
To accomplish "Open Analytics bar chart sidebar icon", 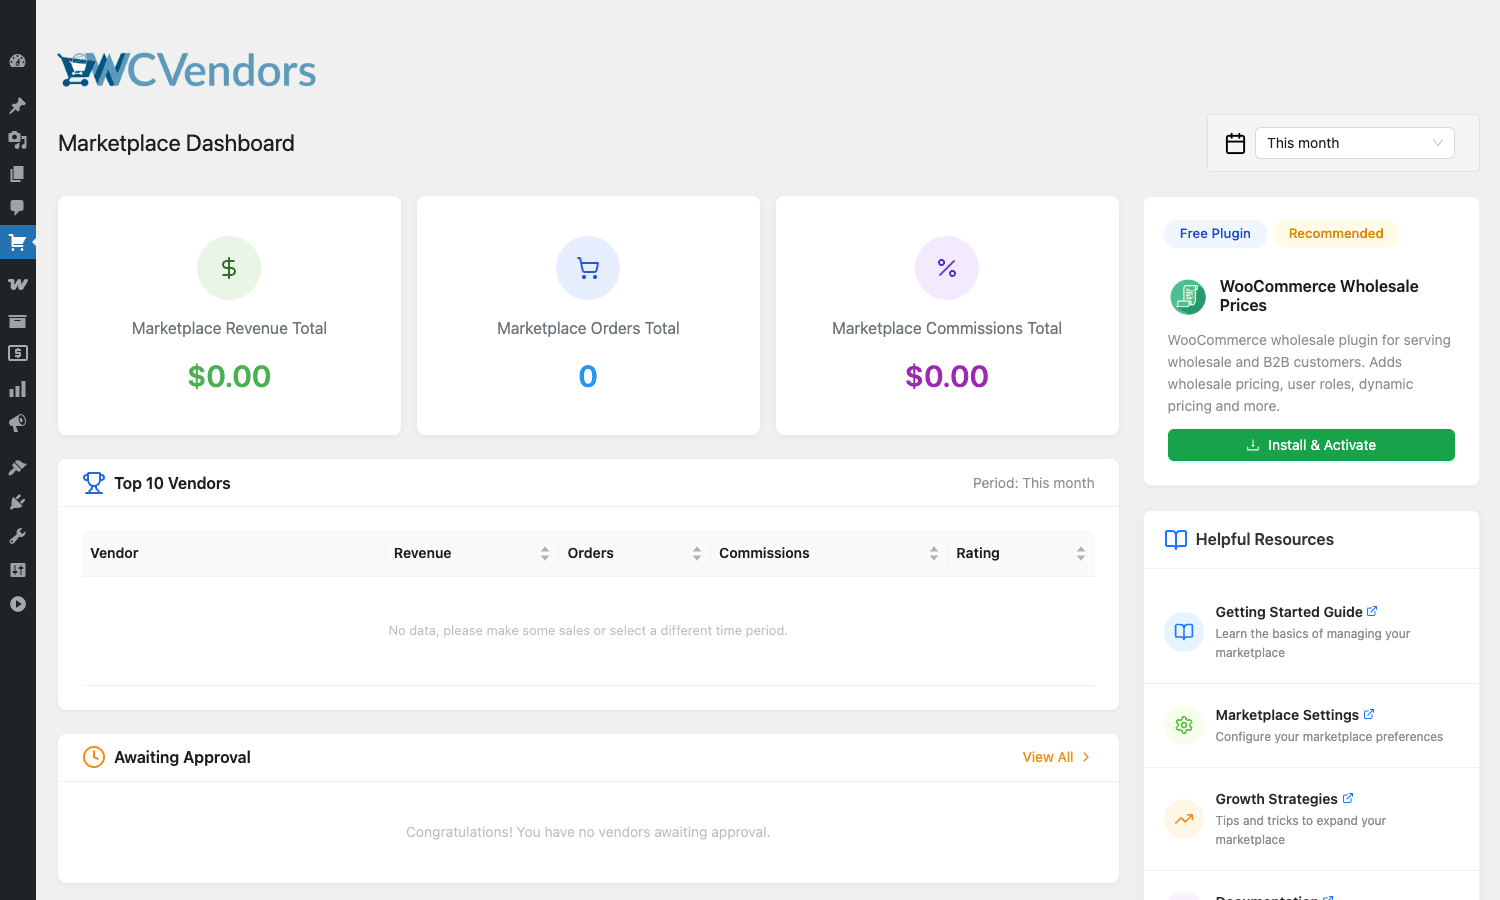I will click(17, 389).
